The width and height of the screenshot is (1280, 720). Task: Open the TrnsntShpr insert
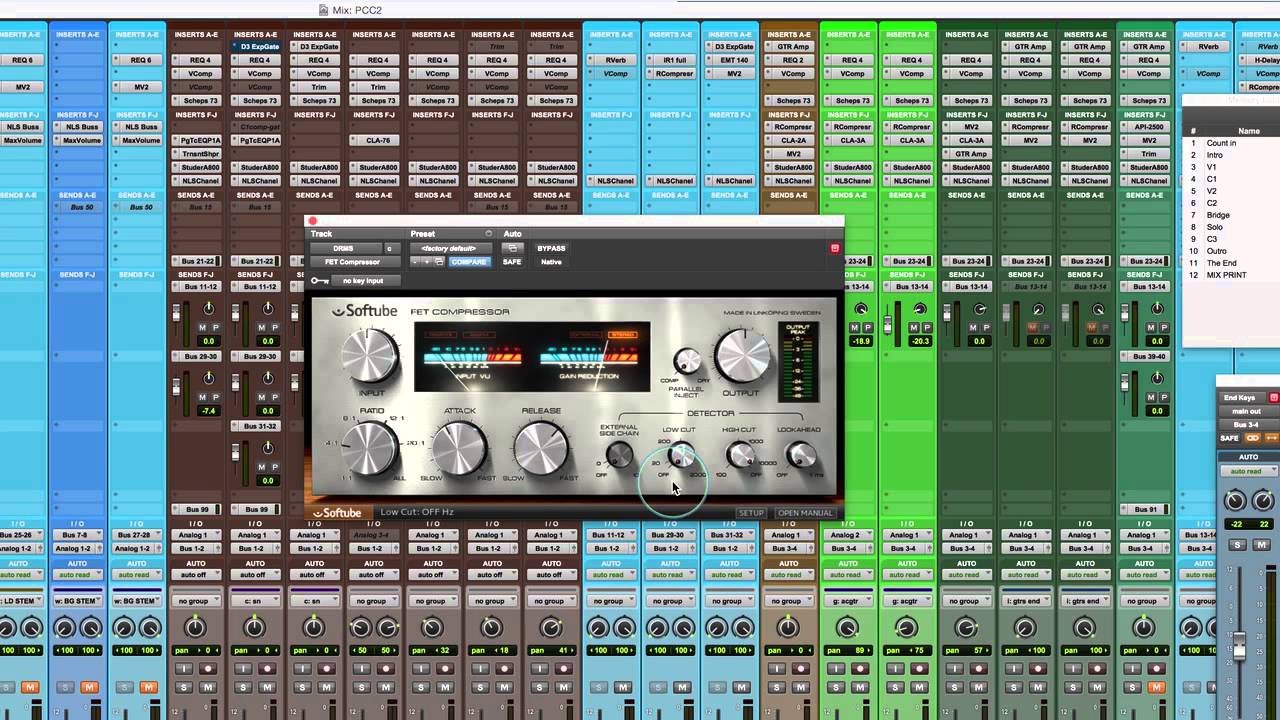point(200,154)
